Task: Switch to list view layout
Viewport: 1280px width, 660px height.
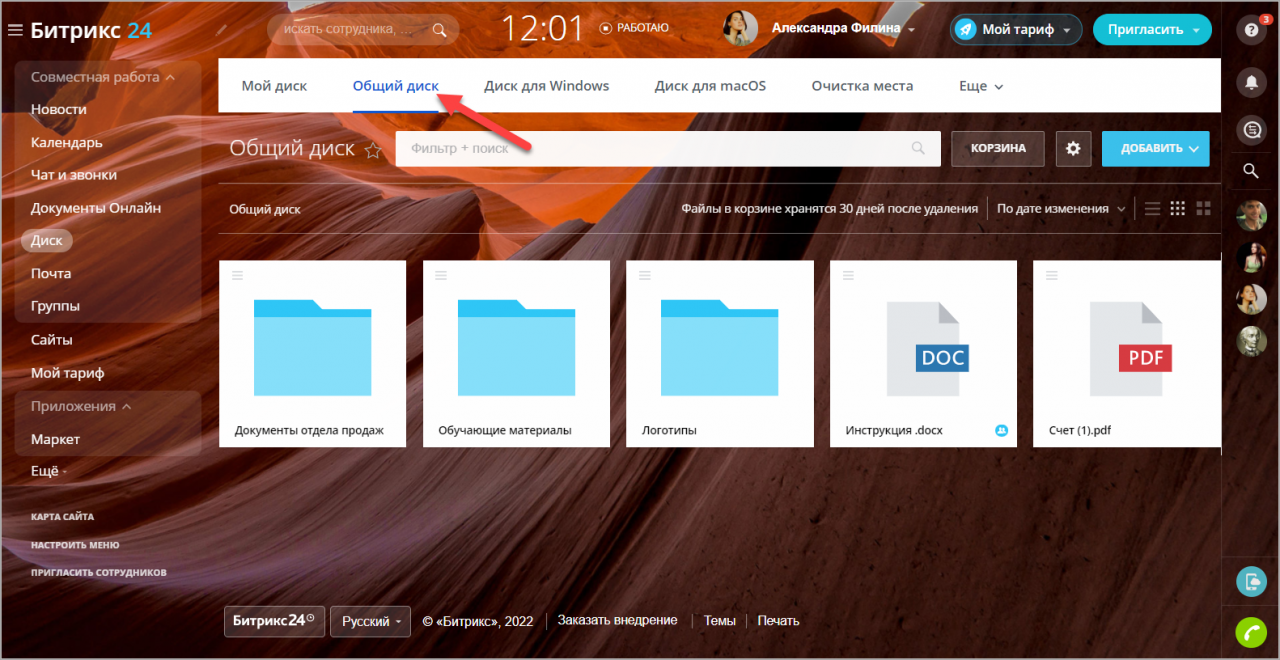Action: [x=1152, y=209]
